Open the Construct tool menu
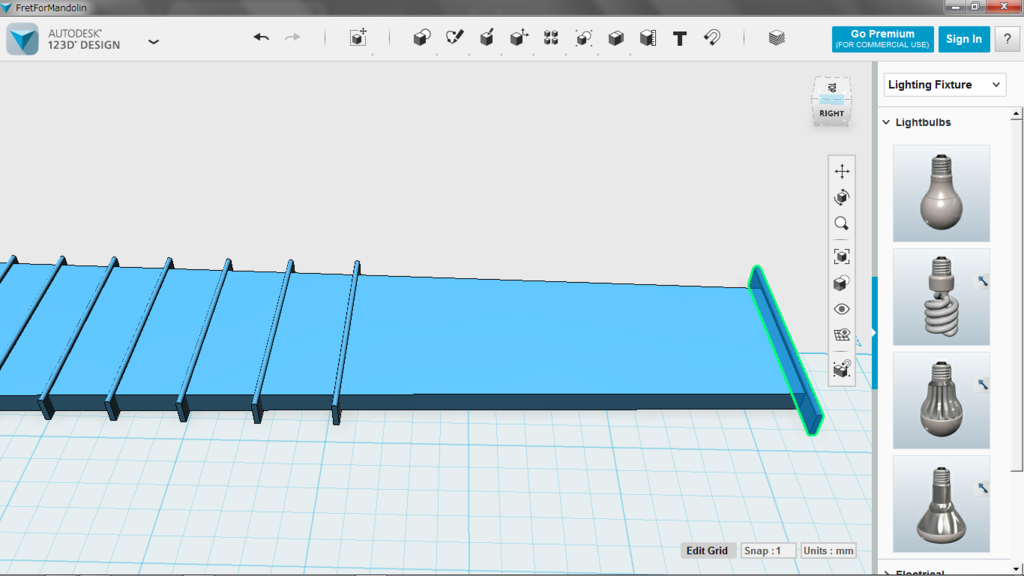 (x=487, y=38)
